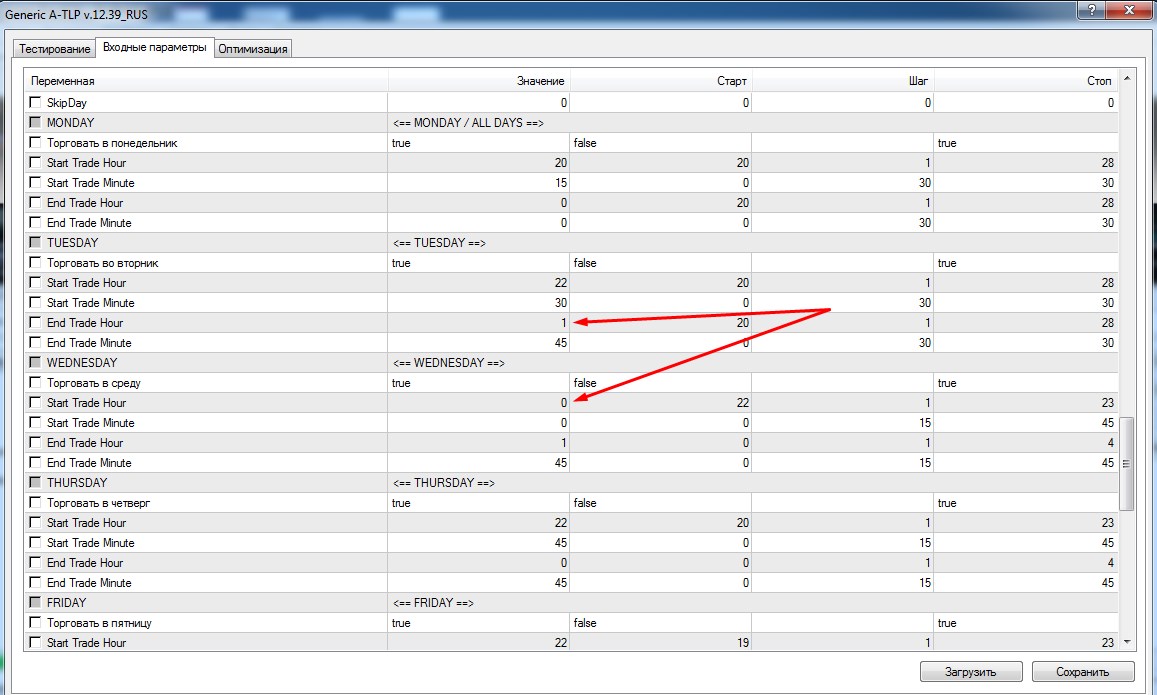Click Wednesday Start Trade Hour value 0

479,403
